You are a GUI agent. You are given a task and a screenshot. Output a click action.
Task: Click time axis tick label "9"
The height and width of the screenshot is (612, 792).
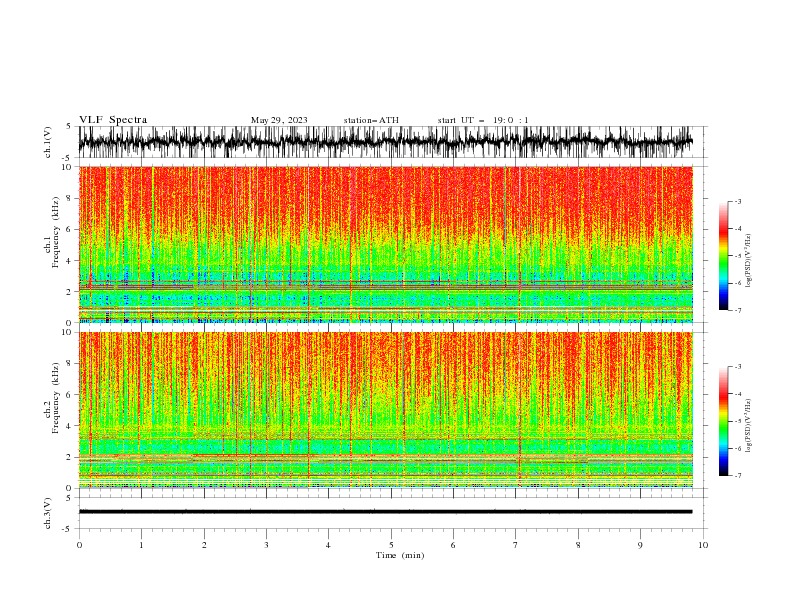[x=640, y=545]
